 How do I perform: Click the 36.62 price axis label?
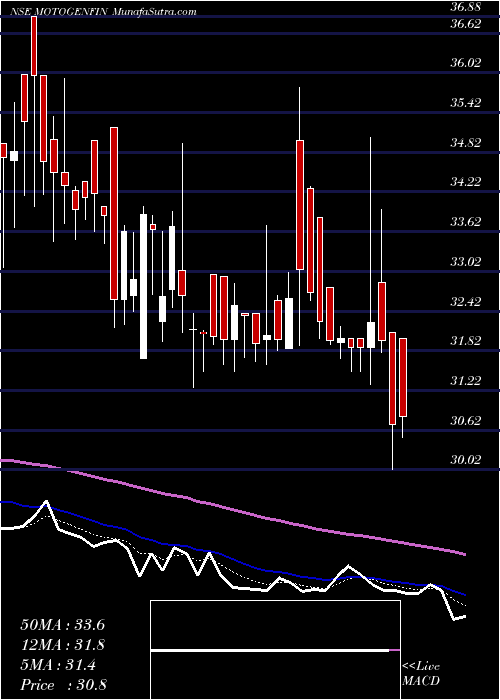click(465, 24)
